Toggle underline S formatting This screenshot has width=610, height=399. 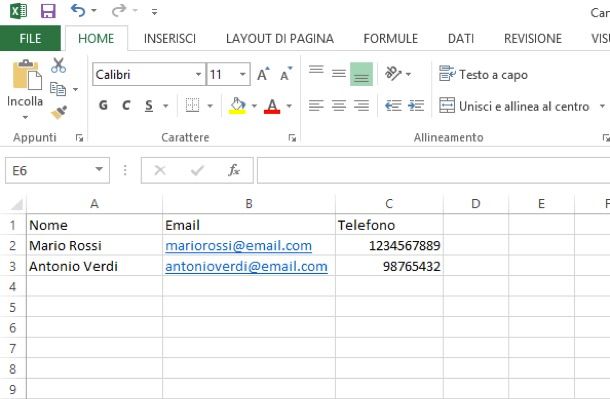tap(149, 105)
